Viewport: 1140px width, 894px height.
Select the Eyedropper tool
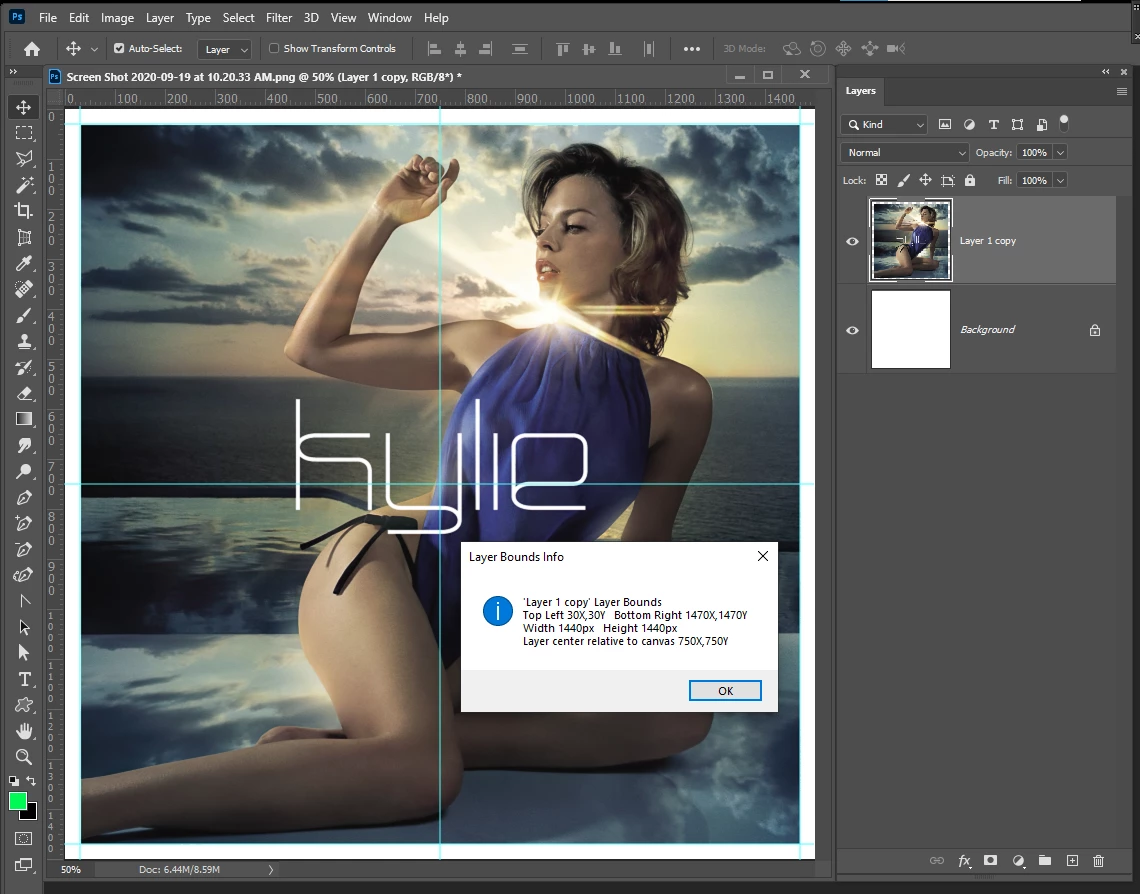[24, 263]
